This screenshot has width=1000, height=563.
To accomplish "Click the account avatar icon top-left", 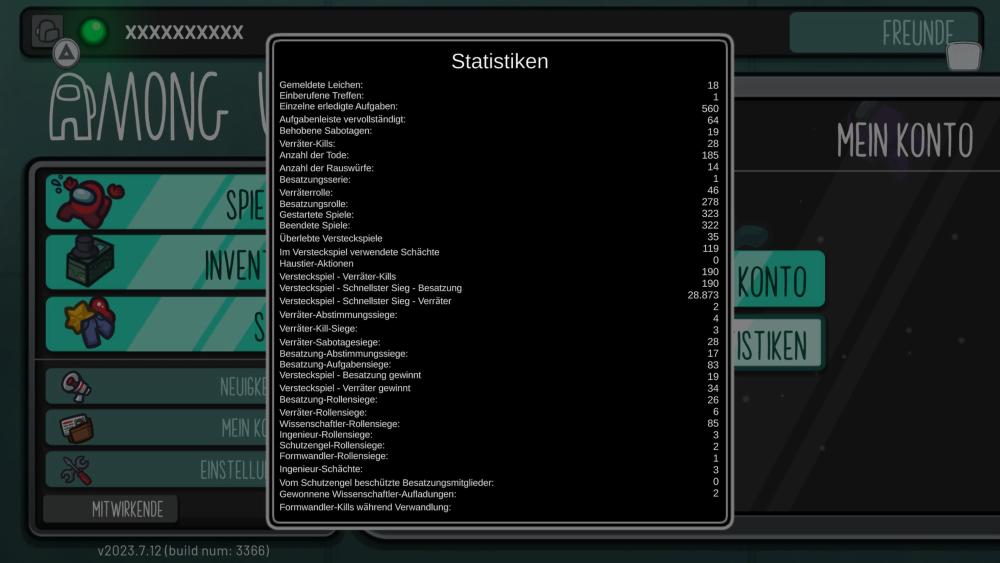I will coord(47,30).
